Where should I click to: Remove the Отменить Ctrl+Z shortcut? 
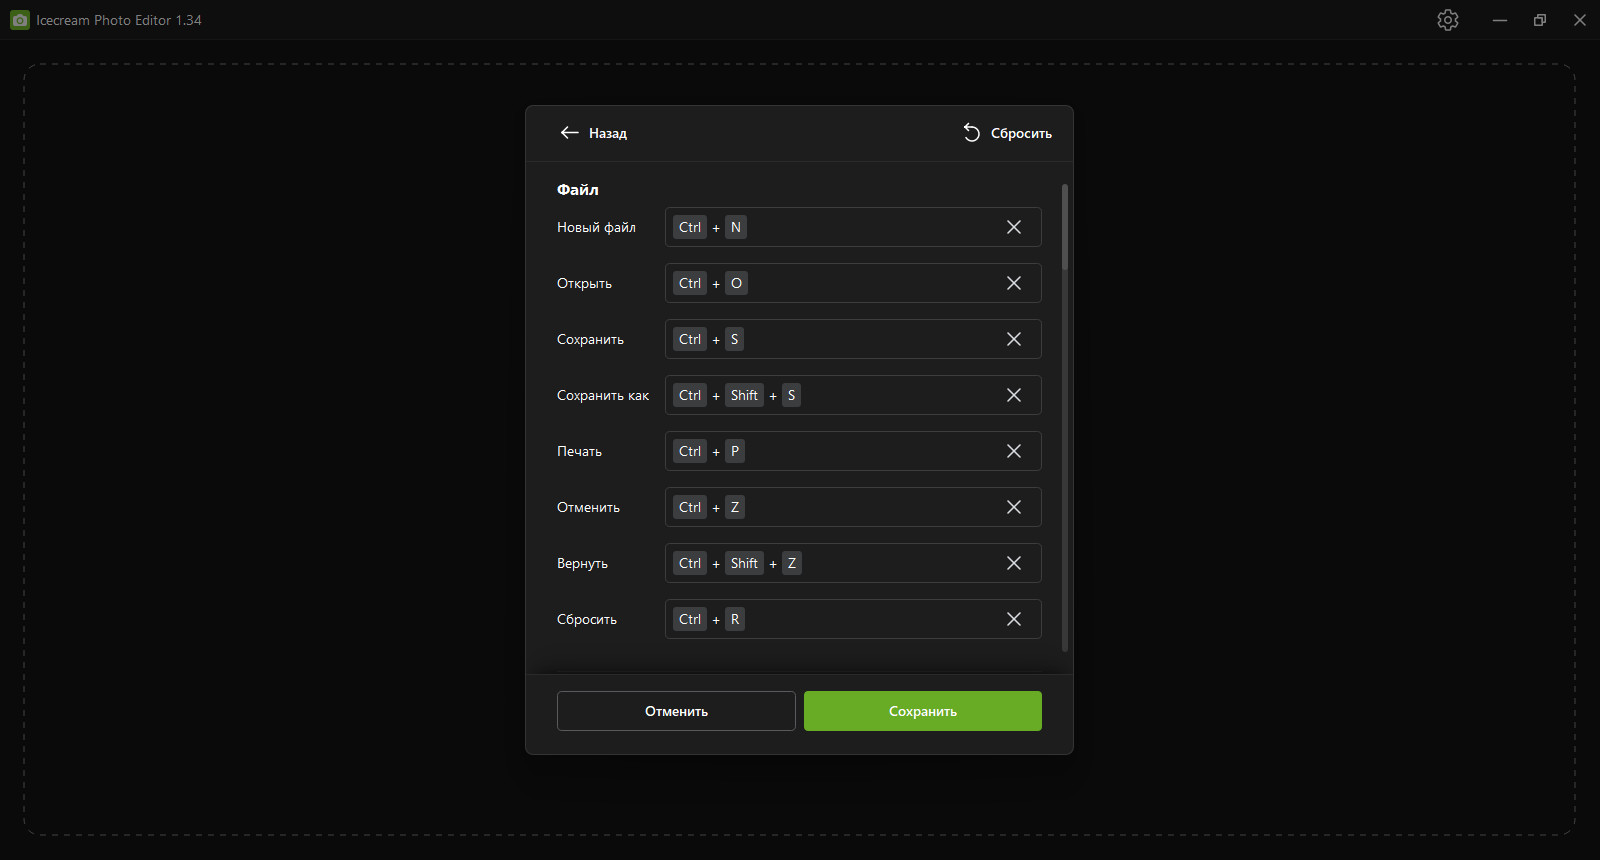point(1014,507)
